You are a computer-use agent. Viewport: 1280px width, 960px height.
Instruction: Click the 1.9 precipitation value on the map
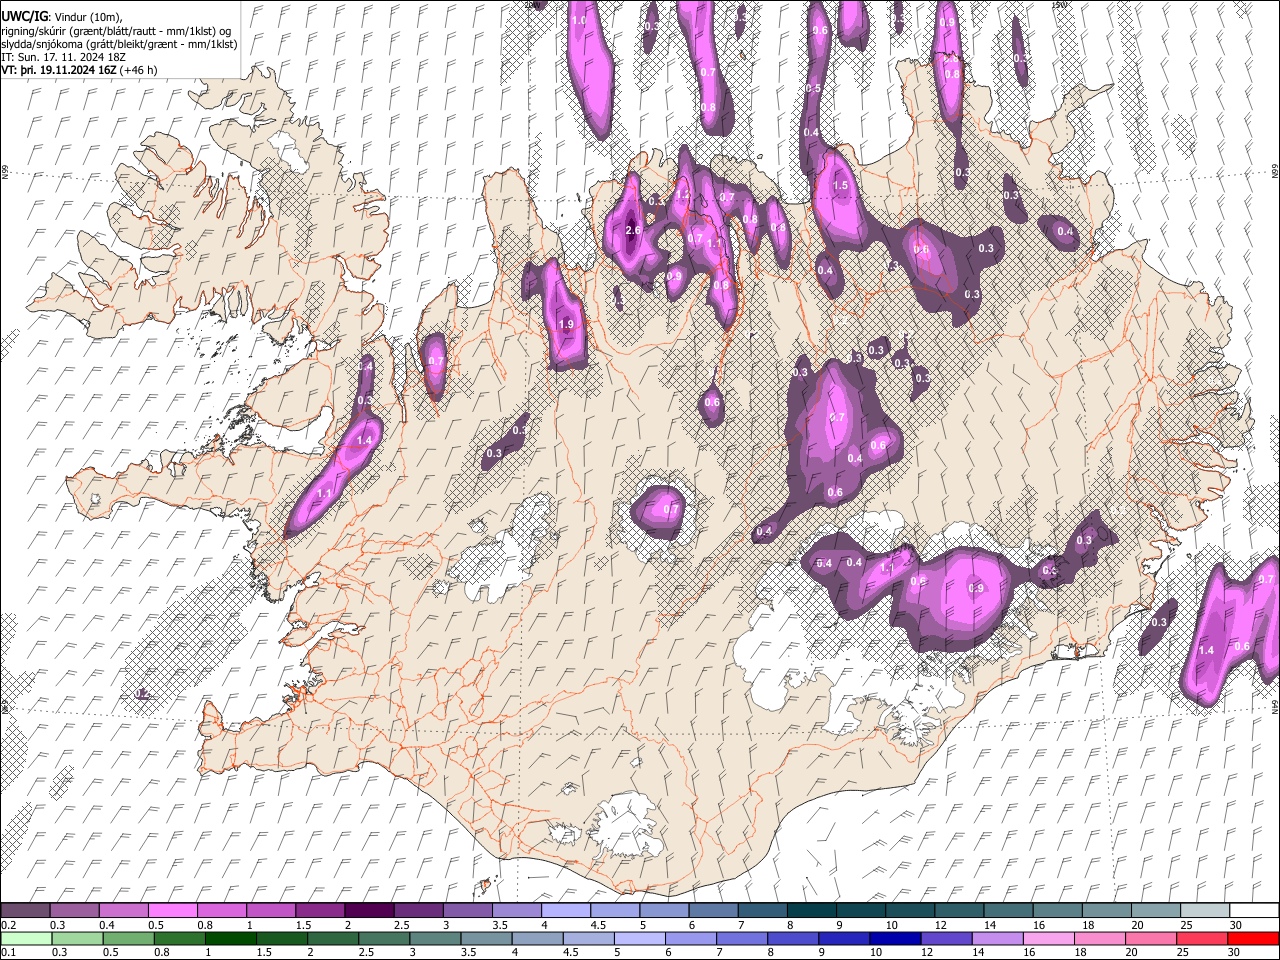[567, 324]
